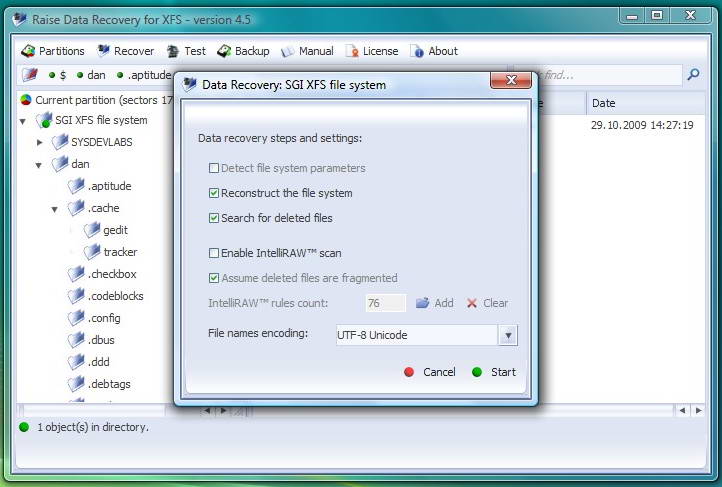
Task: Click the .cache folder icon
Action: coord(76,208)
